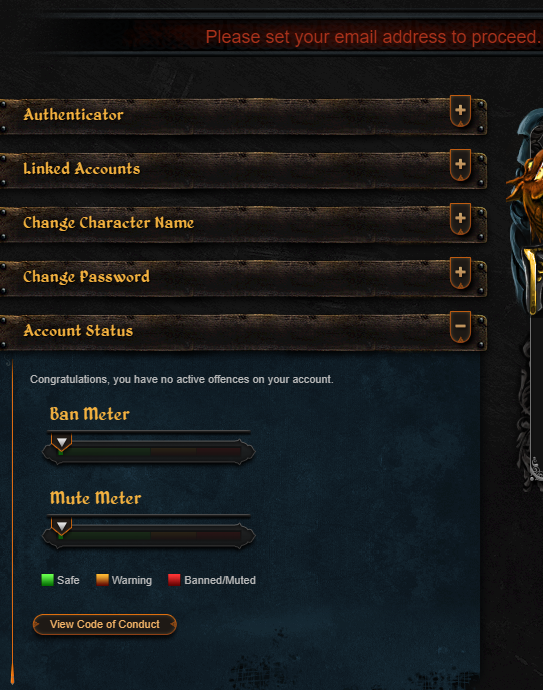Expand Change Password plus icon
Screen dimensions: 543x690
tap(460, 273)
